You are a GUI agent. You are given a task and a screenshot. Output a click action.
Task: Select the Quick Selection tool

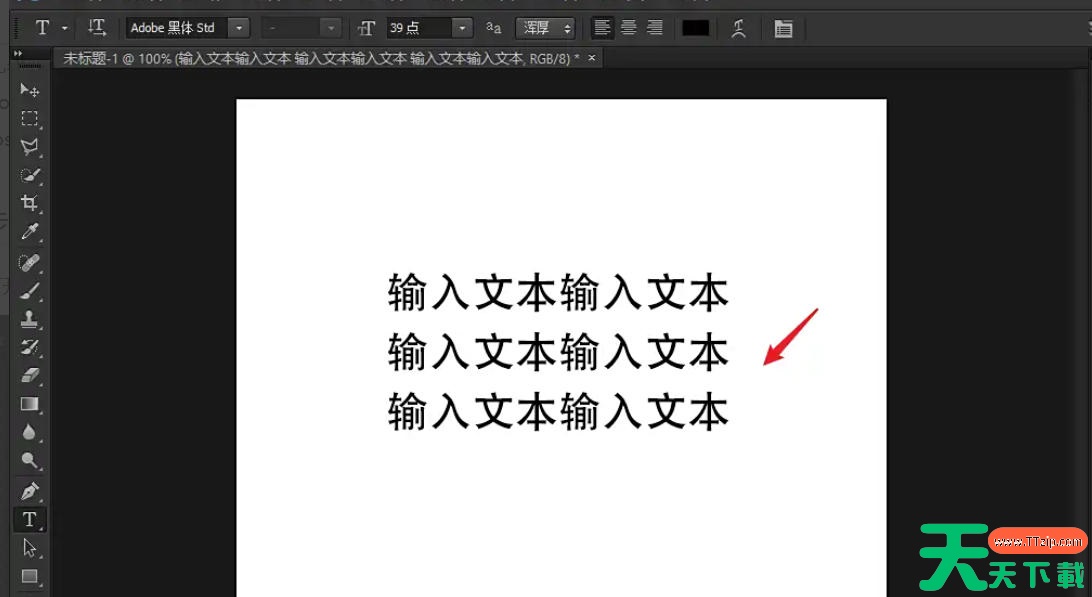29,176
